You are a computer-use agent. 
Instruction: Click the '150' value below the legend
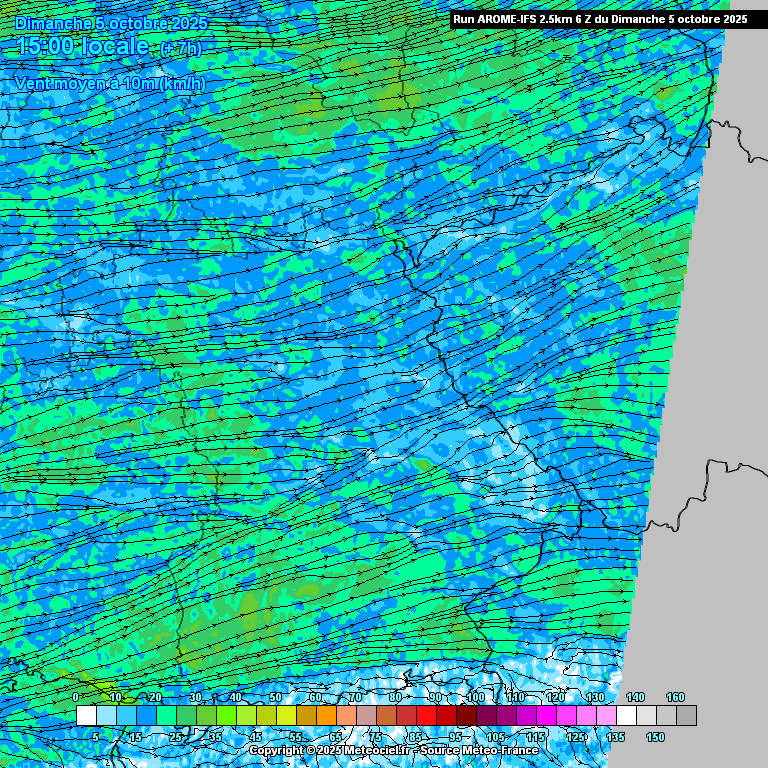click(x=655, y=737)
